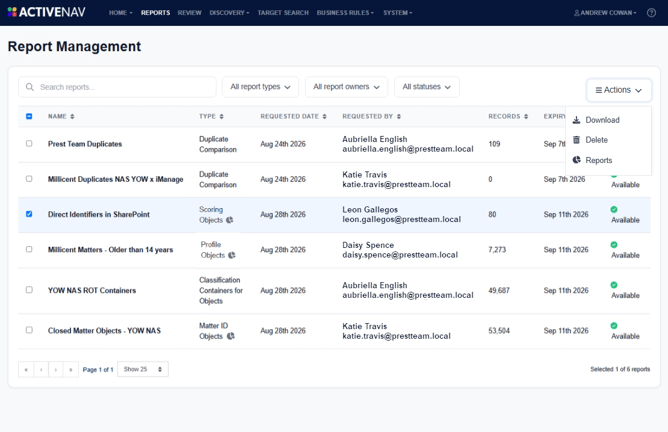Click Selected 1 of 6 reports text
Image resolution: width=668 pixels, height=432 pixels.
(x=620, y=369)
